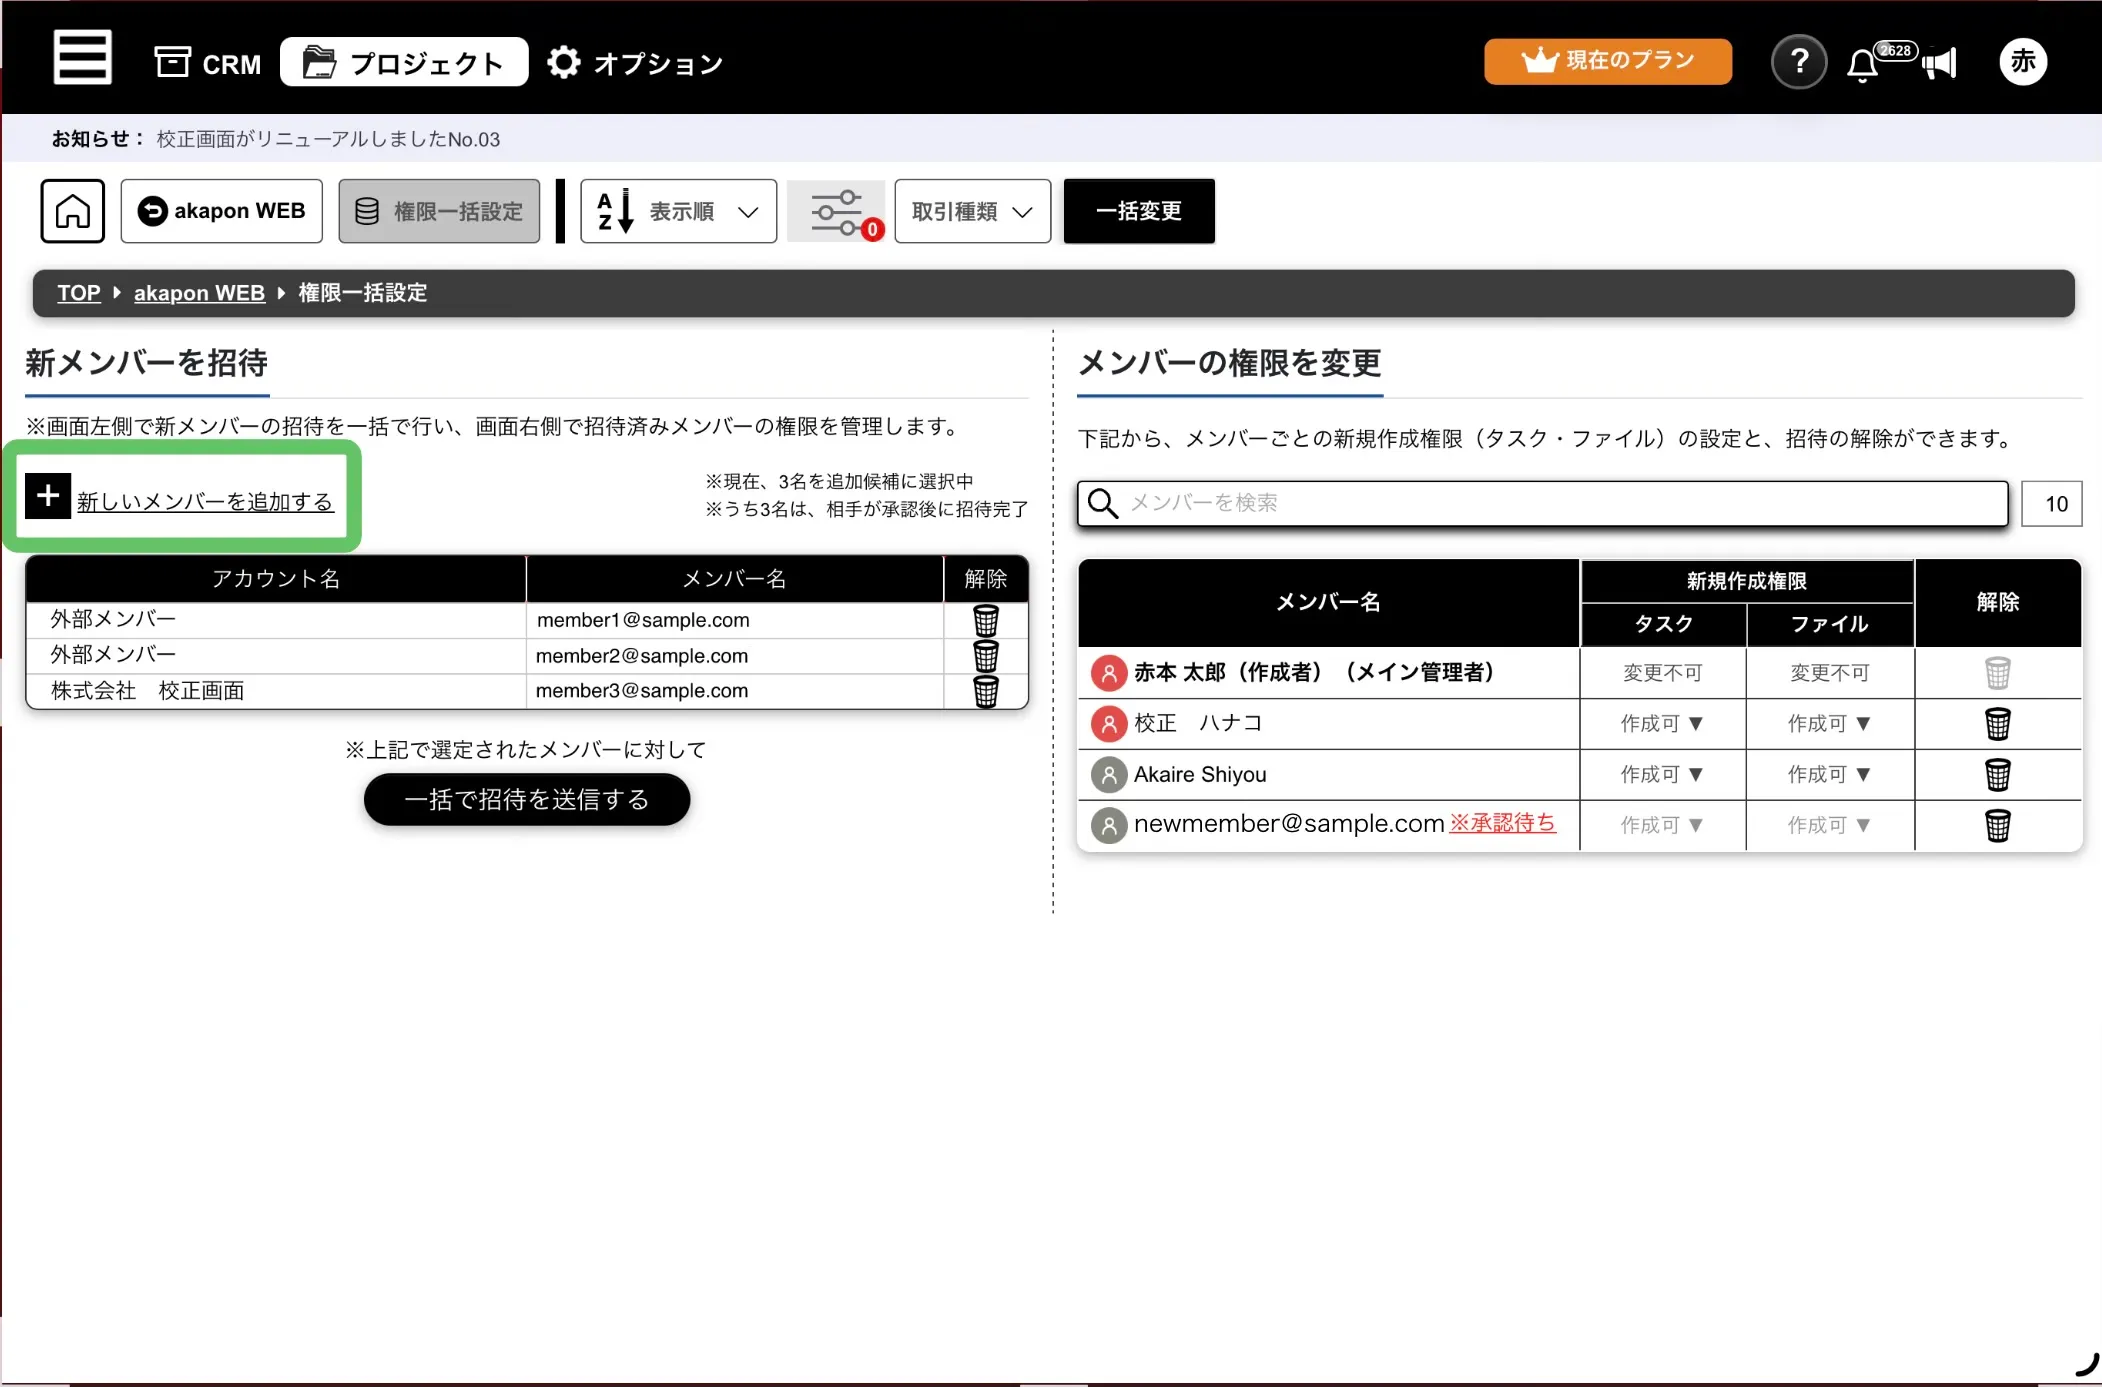Expand the 表示順 sort dropdown
The width and height of the screenshot is (2102, 1387).
click(x=679, y=211)
